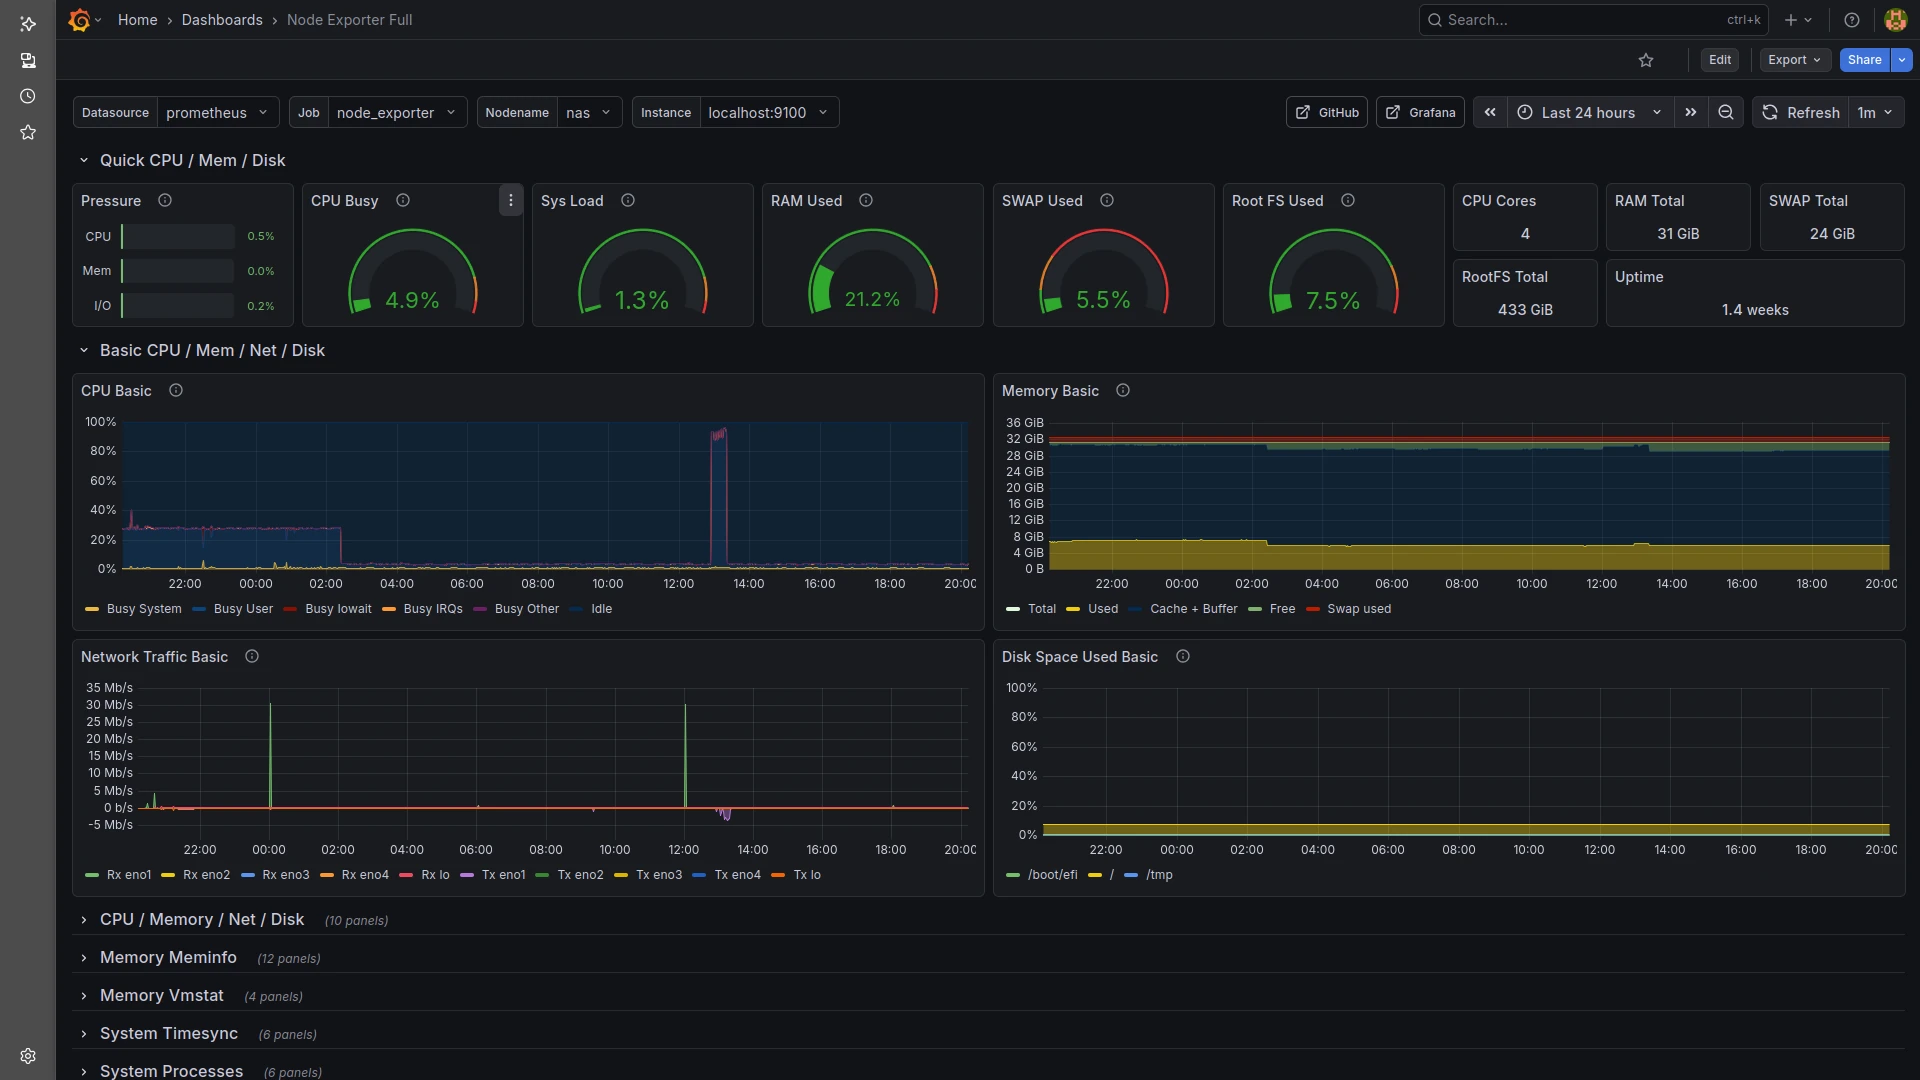Shift time range forward with double-right arrows

coord(1691,112)
